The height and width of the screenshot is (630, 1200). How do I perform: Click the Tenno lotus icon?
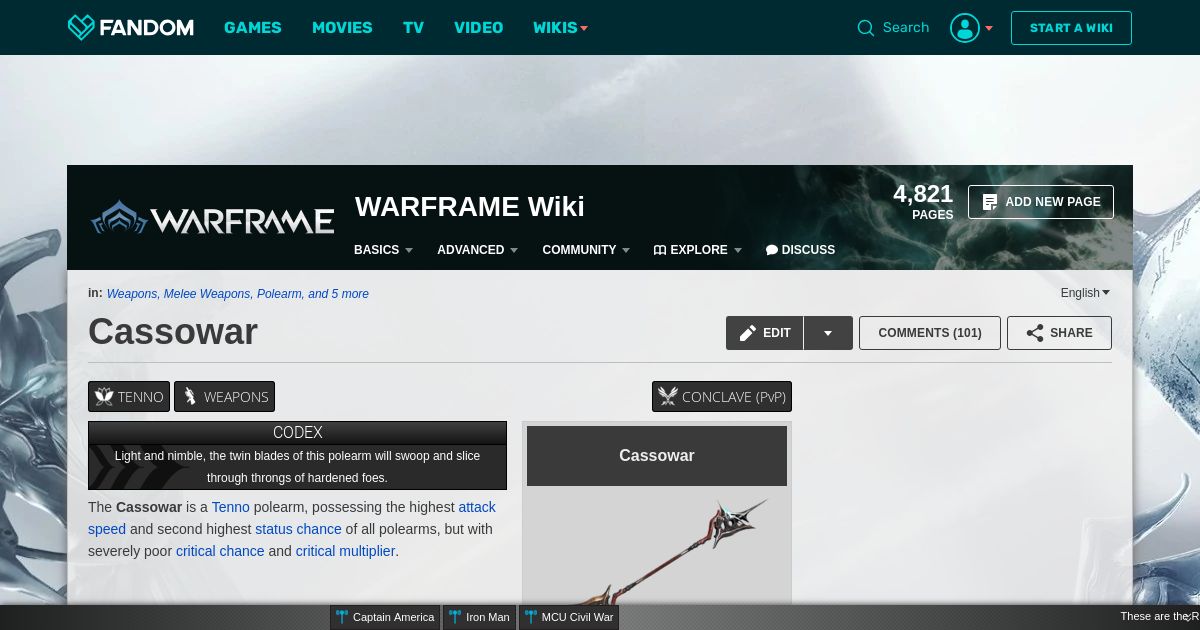104,397
